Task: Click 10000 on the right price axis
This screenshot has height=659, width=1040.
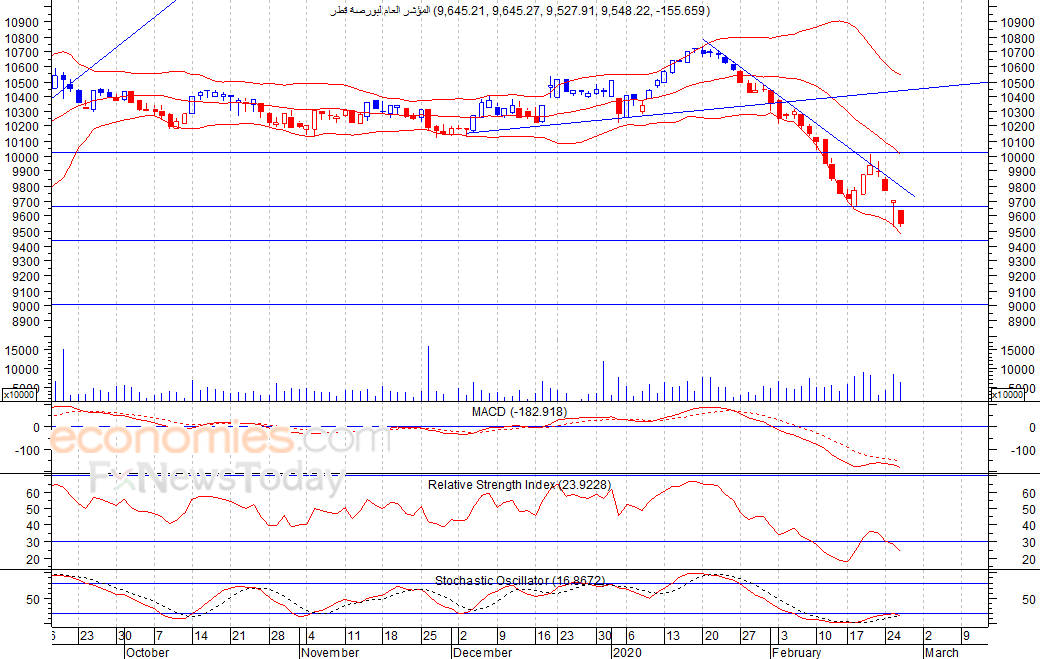Action: (x=1017, y=157)
